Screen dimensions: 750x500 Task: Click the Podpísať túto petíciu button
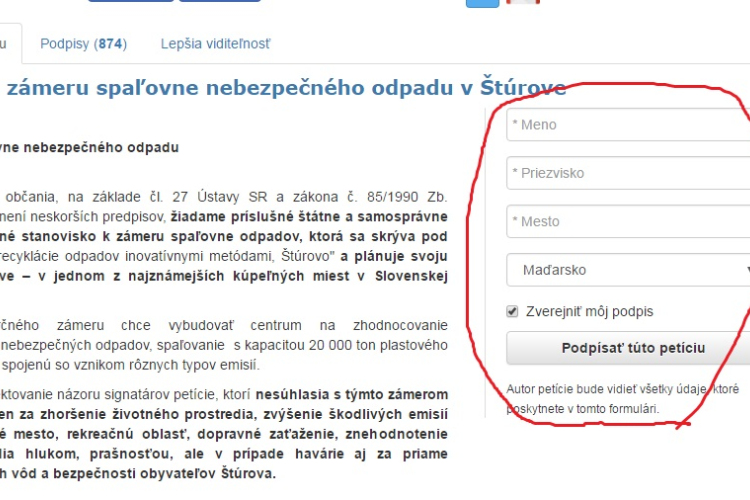628,348
